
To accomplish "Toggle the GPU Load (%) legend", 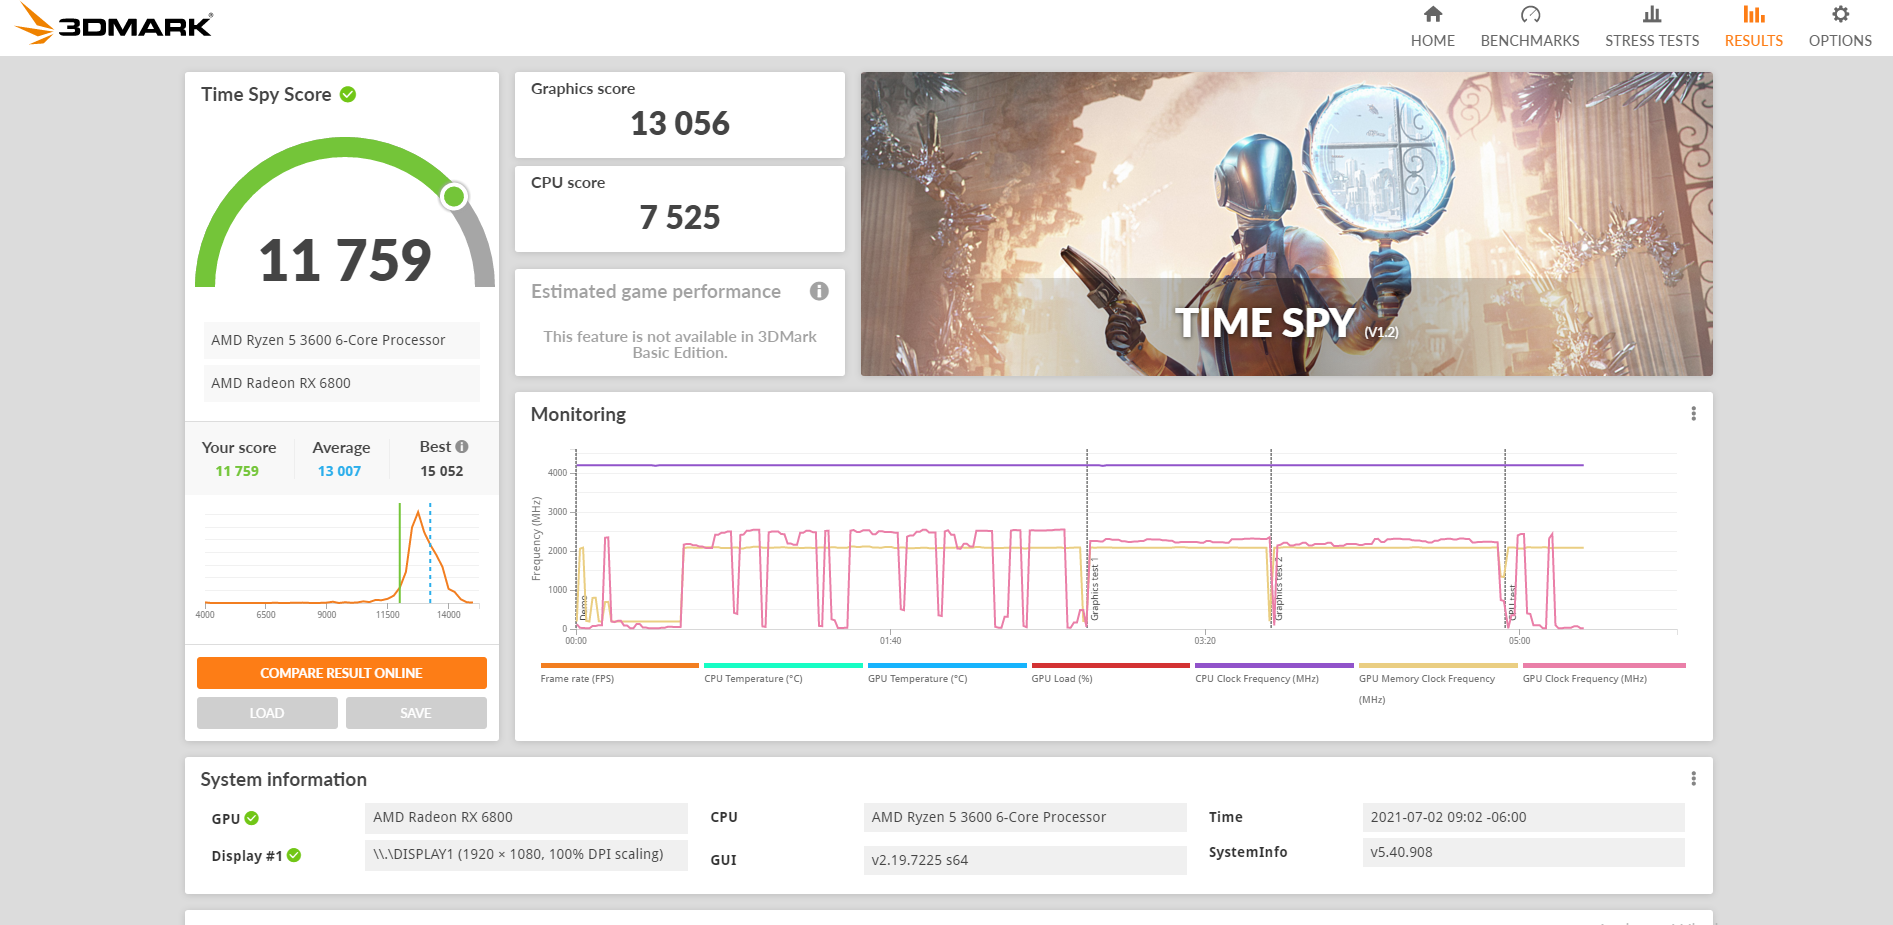I will tap(1062, 679).
